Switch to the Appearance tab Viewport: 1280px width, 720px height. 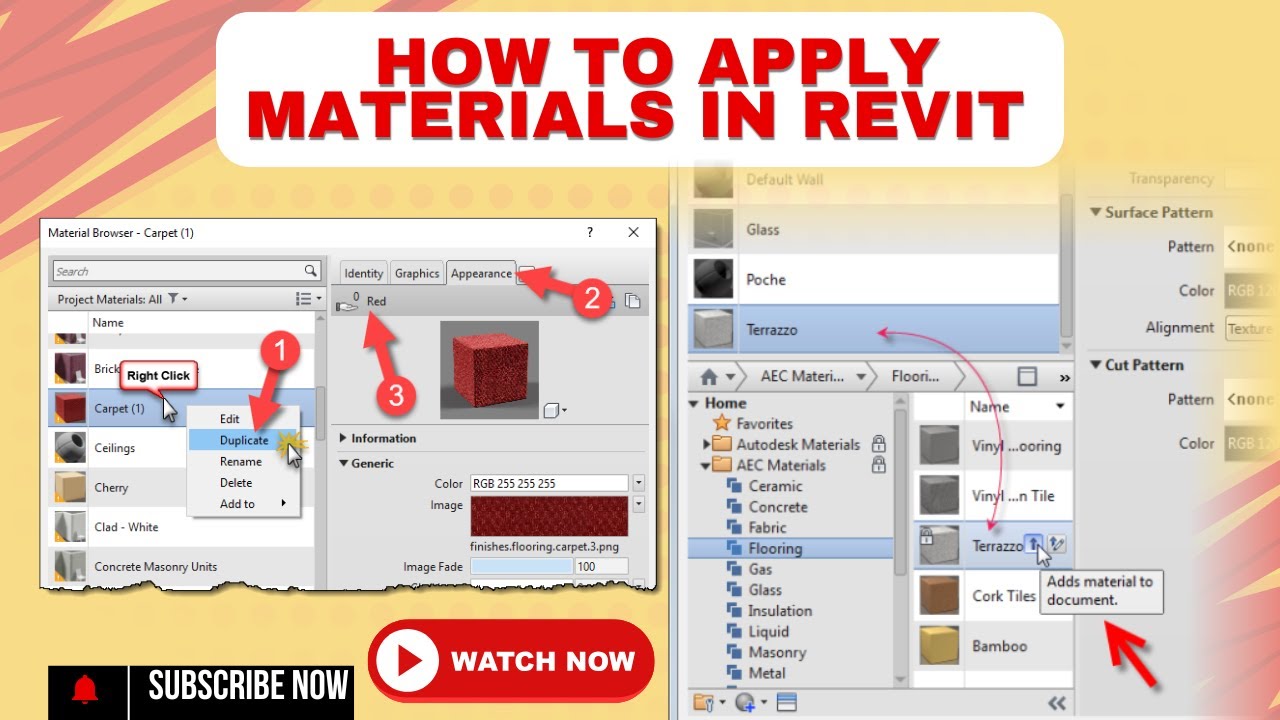481,273
